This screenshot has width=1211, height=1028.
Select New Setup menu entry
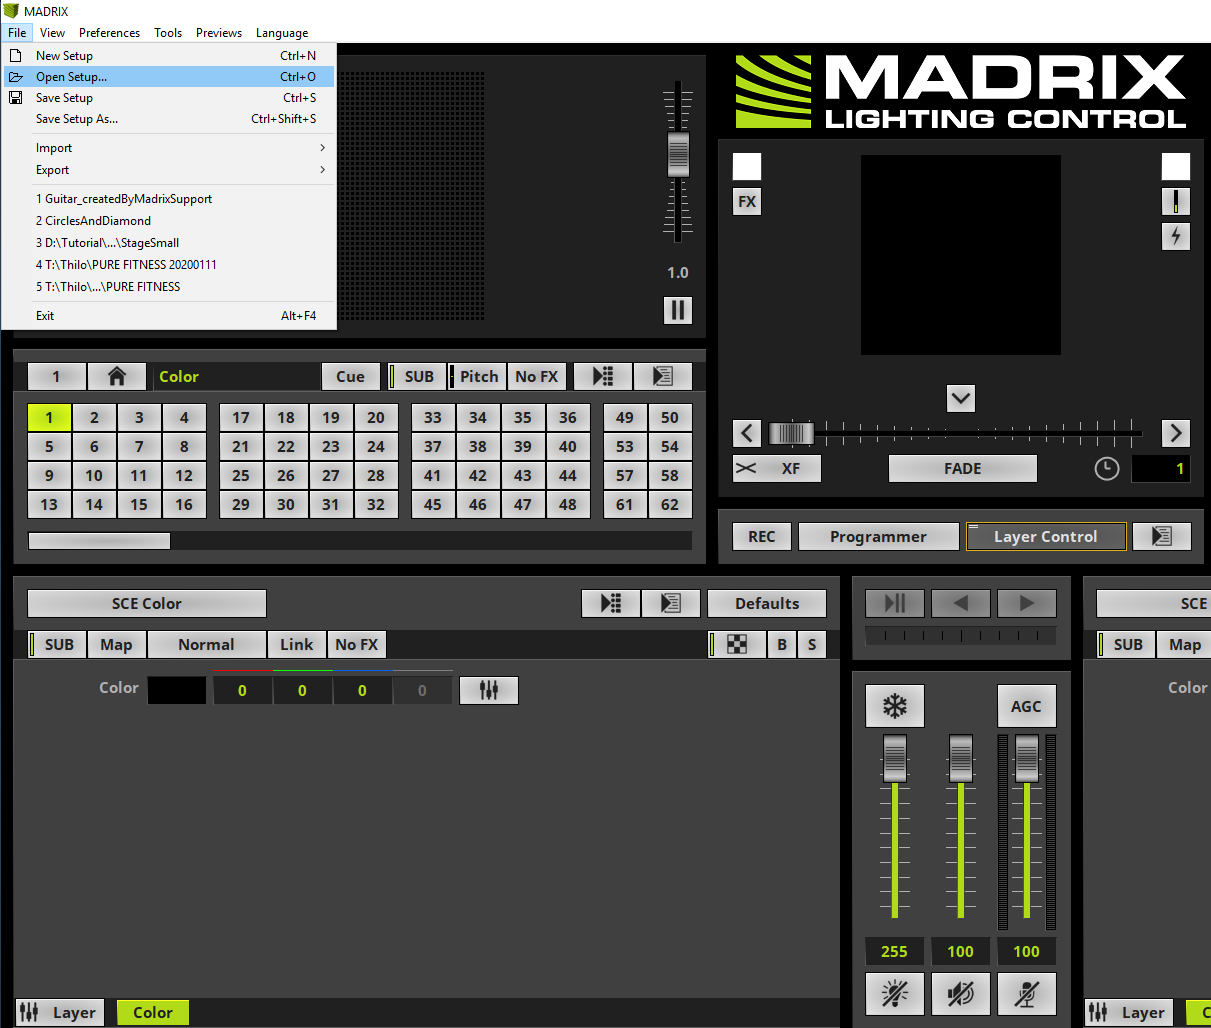click(169, 56)
